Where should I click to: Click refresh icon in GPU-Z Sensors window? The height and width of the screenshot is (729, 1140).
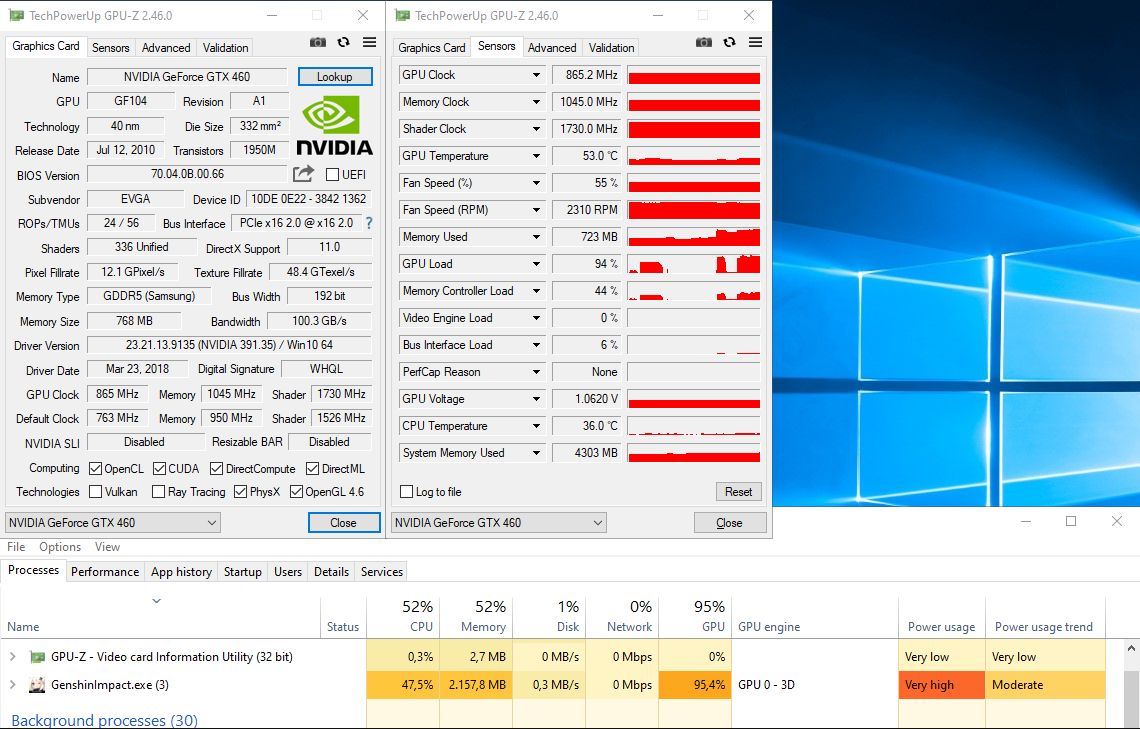[729, 42]
